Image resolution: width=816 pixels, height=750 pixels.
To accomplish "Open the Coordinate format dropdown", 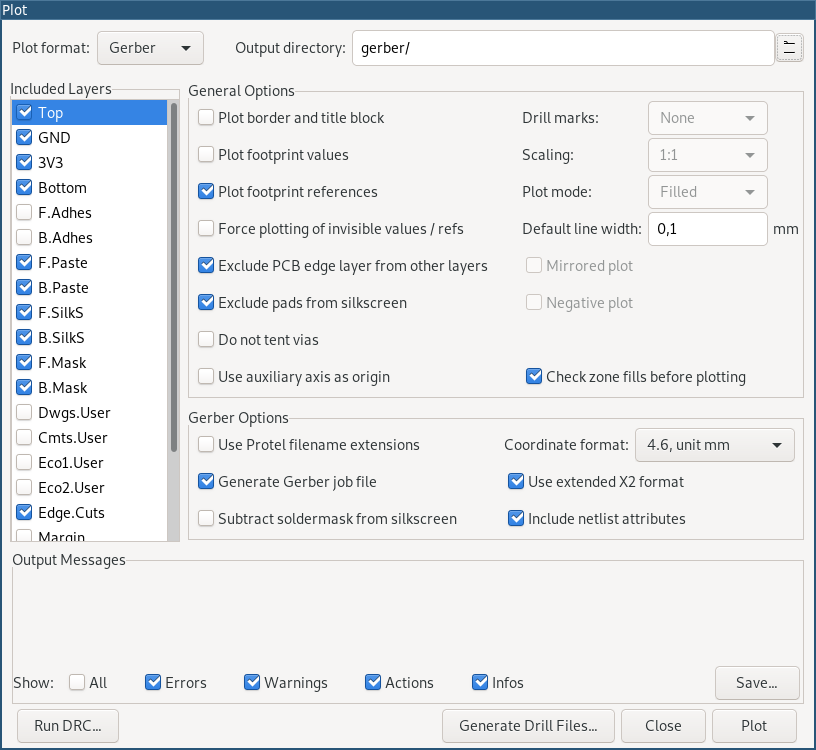I will [715, 445].
